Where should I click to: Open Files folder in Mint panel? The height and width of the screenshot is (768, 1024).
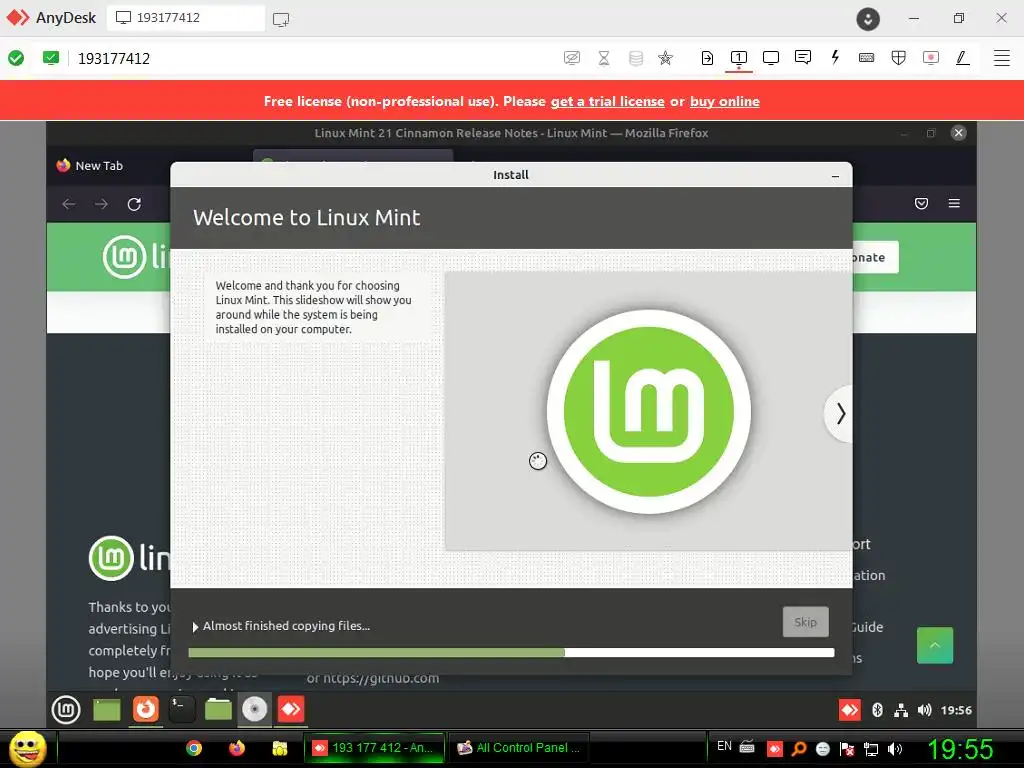[x=218, y=709]
